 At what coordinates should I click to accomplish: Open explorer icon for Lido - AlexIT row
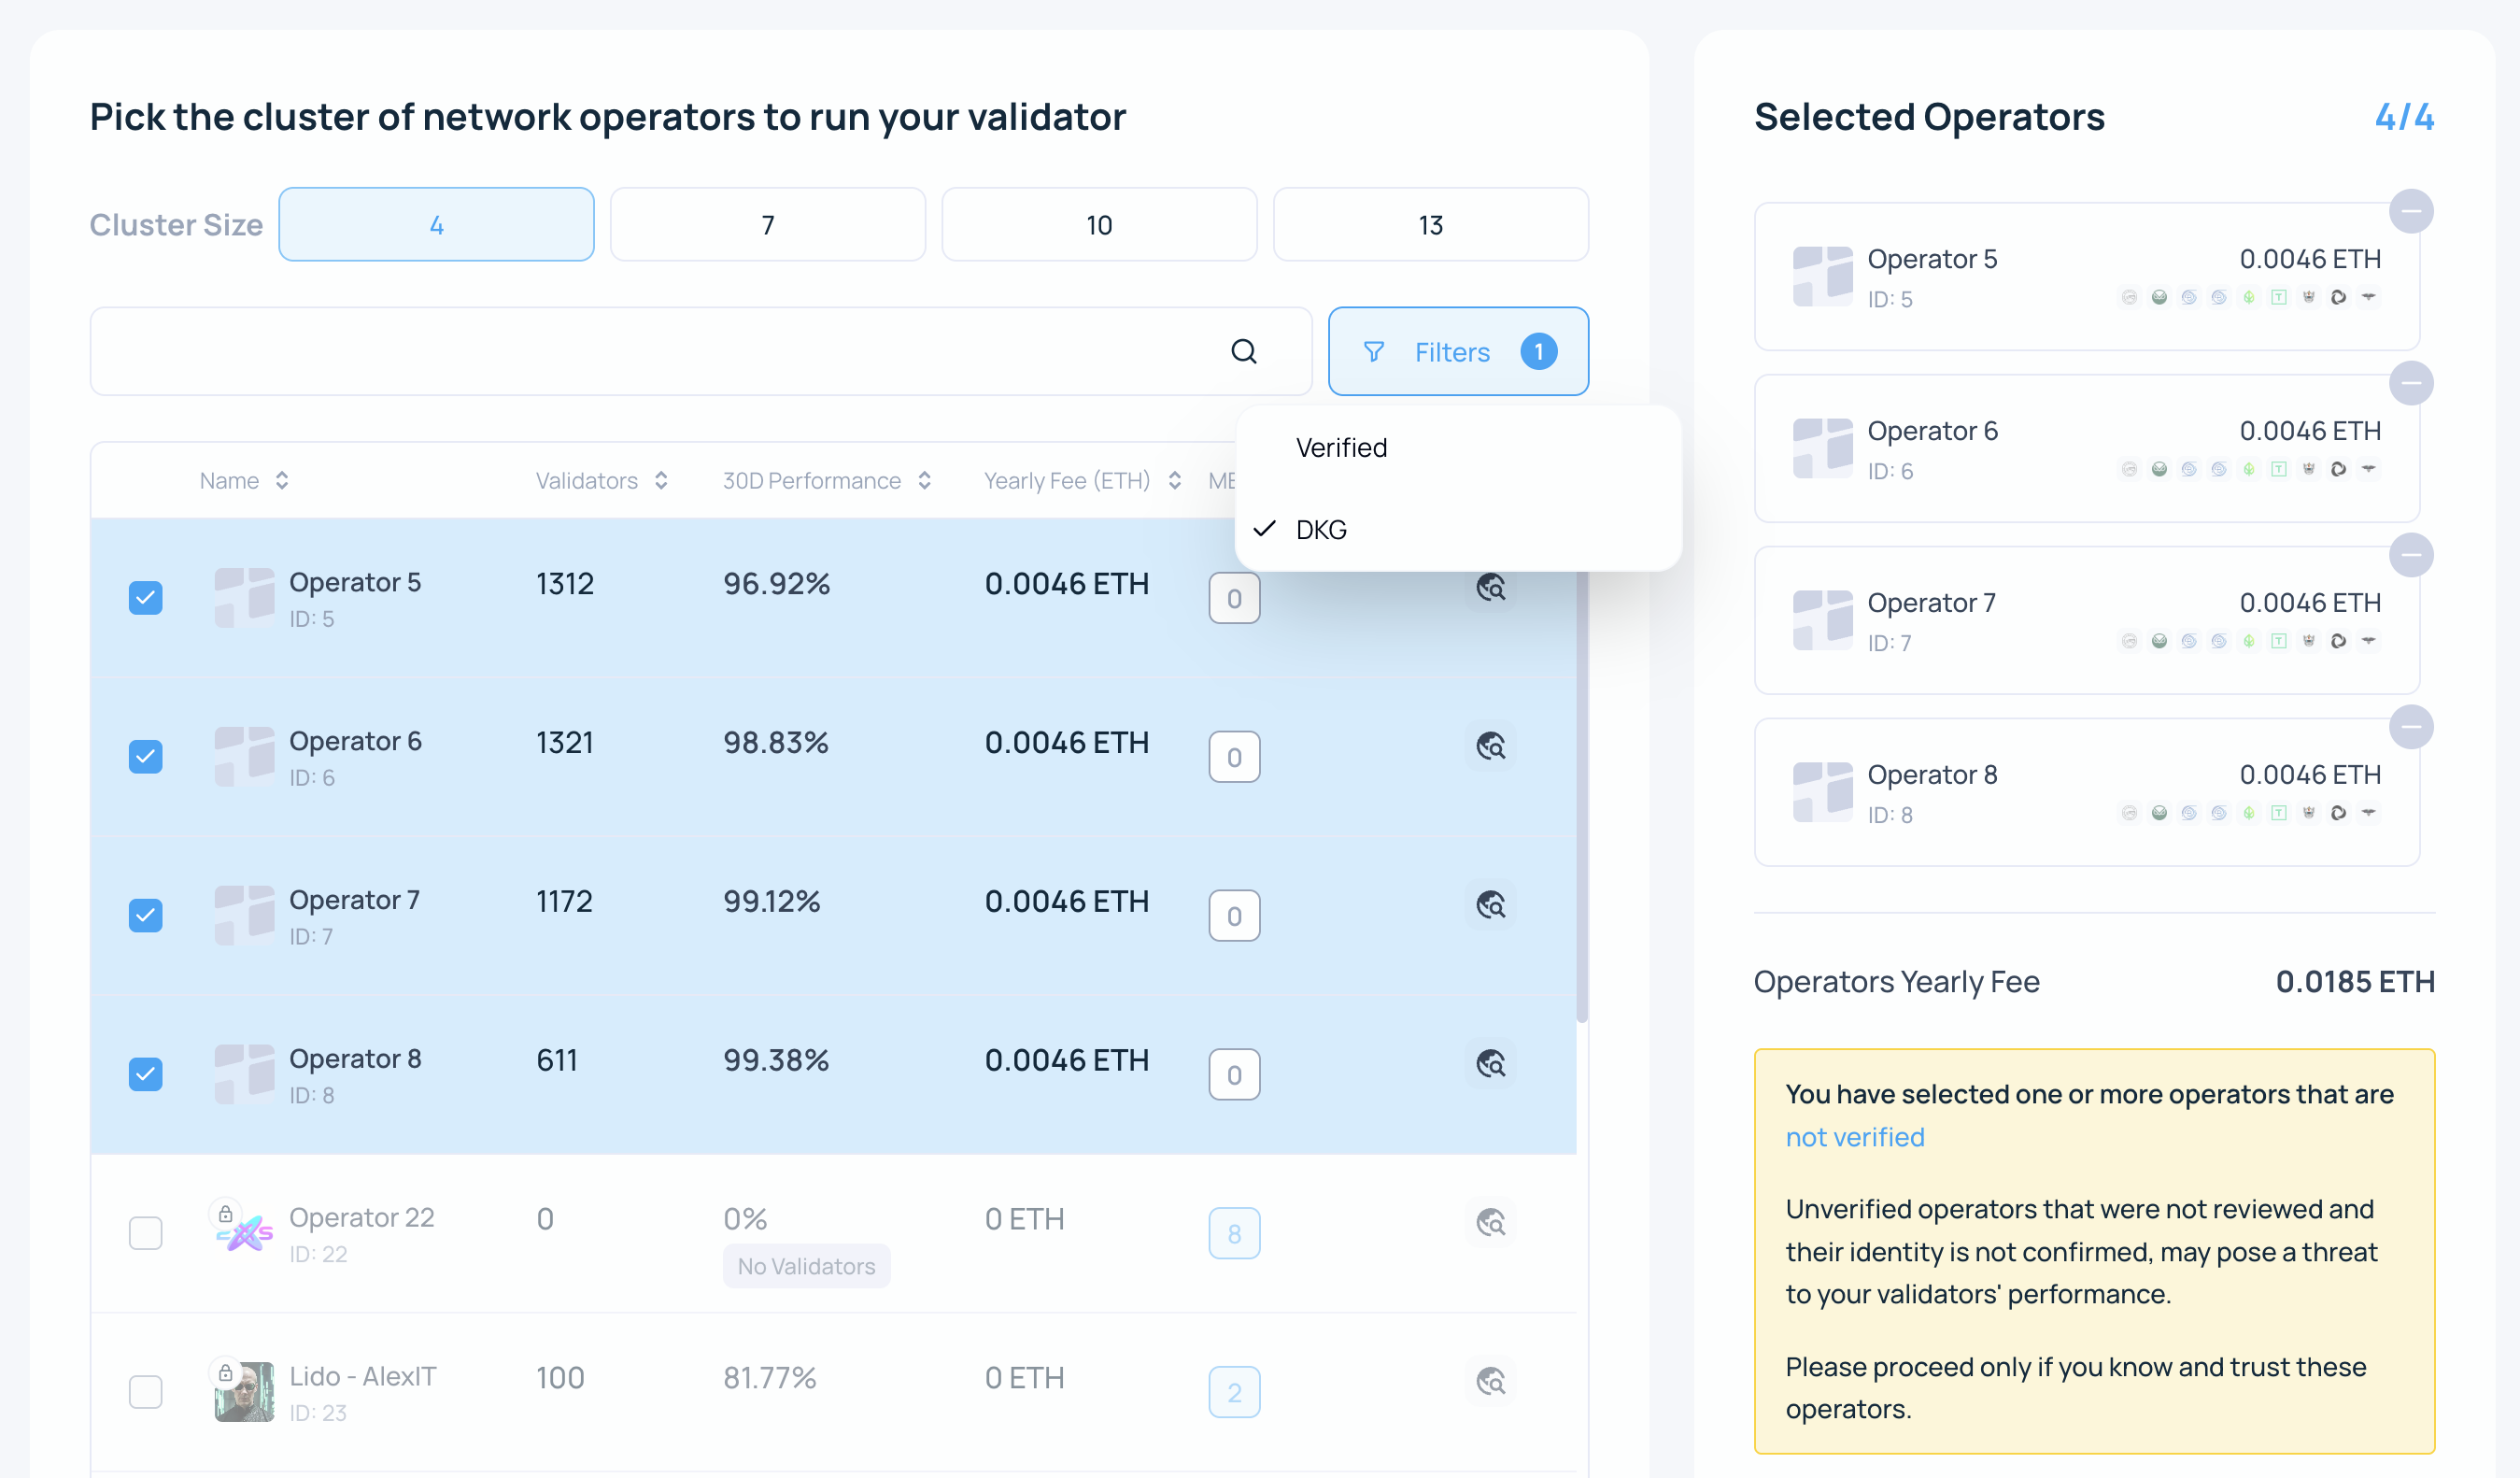1490,1381
